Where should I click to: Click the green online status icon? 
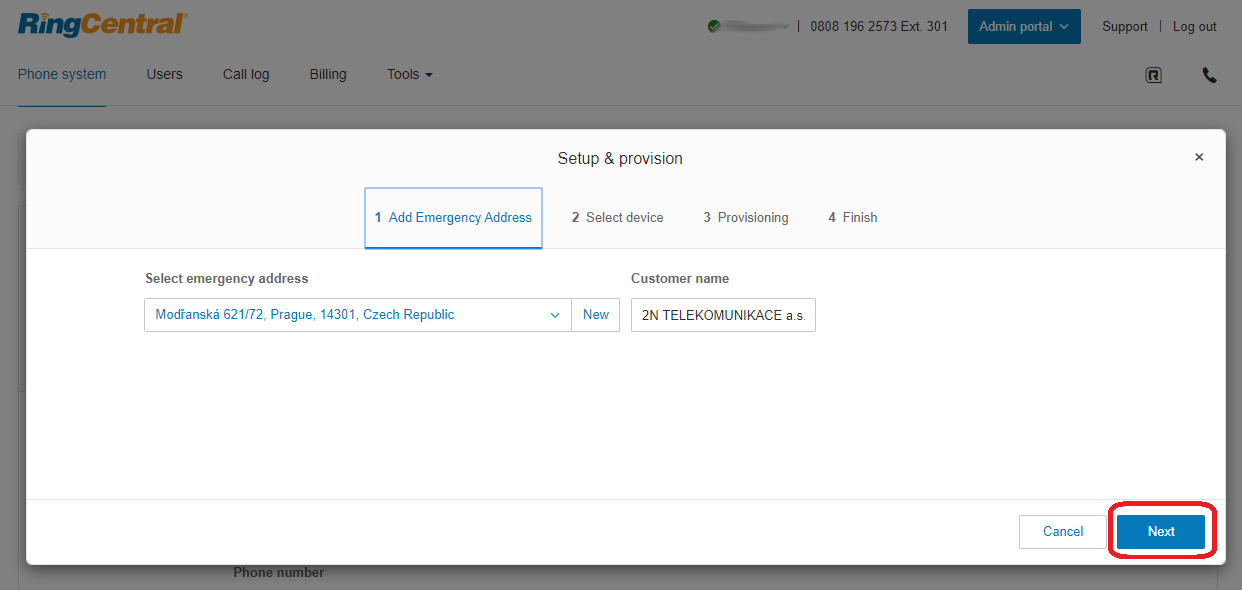(714, 27)
